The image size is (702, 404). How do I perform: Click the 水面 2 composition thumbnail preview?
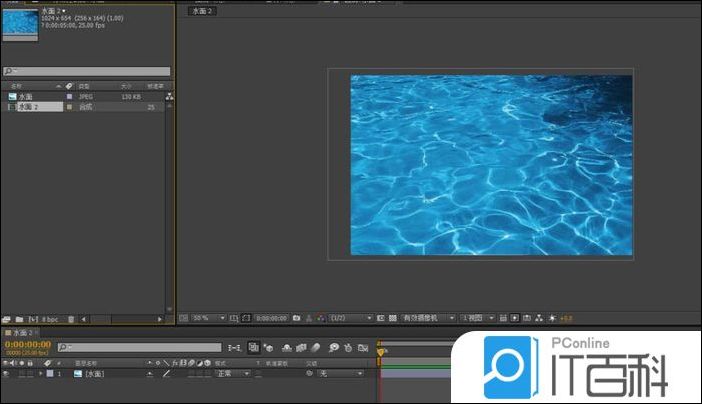[19, 26]
